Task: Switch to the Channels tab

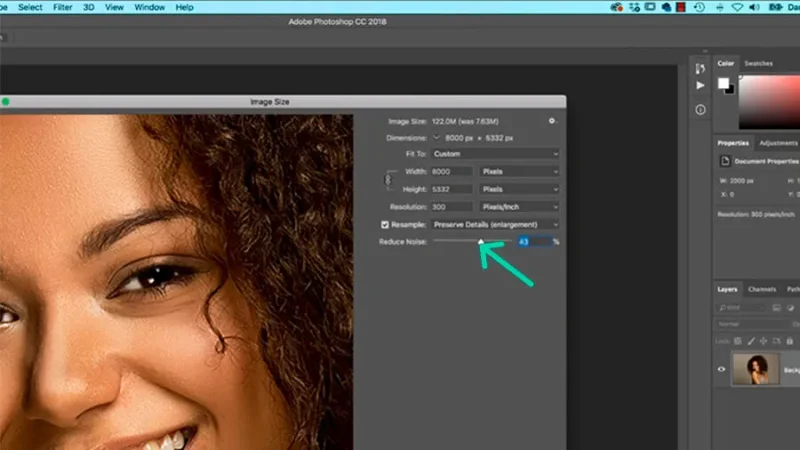Action: coord(762,289)
